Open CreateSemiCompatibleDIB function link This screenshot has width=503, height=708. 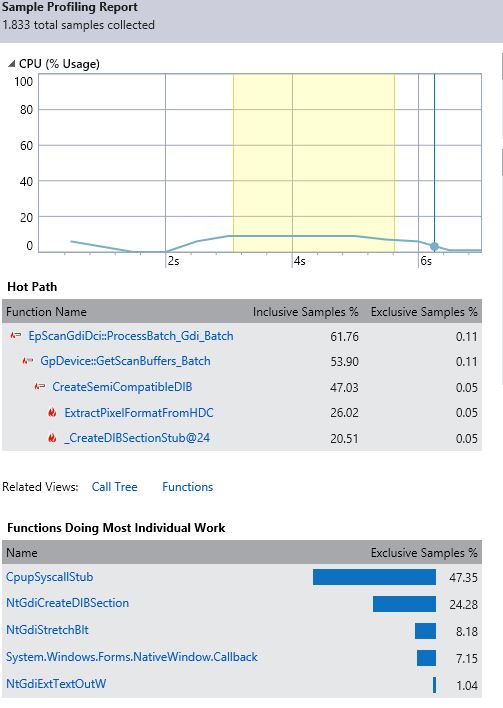(x=122, y=387)
